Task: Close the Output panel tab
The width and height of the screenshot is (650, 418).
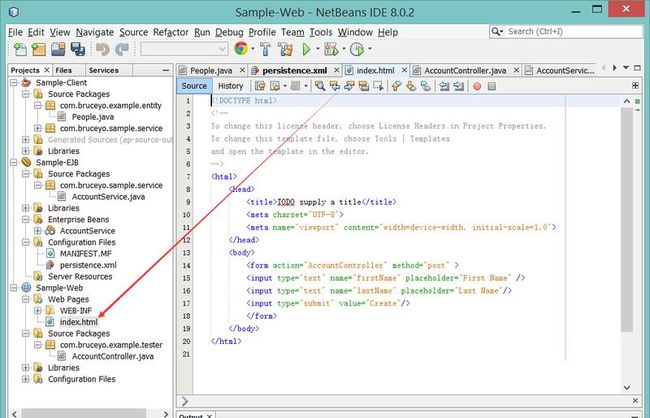Action: click(x=210, y=416)
